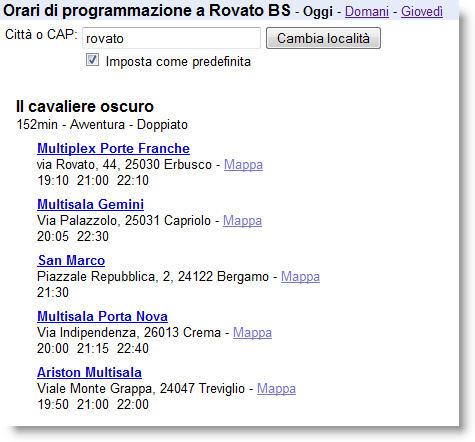
Task: Open the 'Domani' showtimes link
Action: [367, 12]
